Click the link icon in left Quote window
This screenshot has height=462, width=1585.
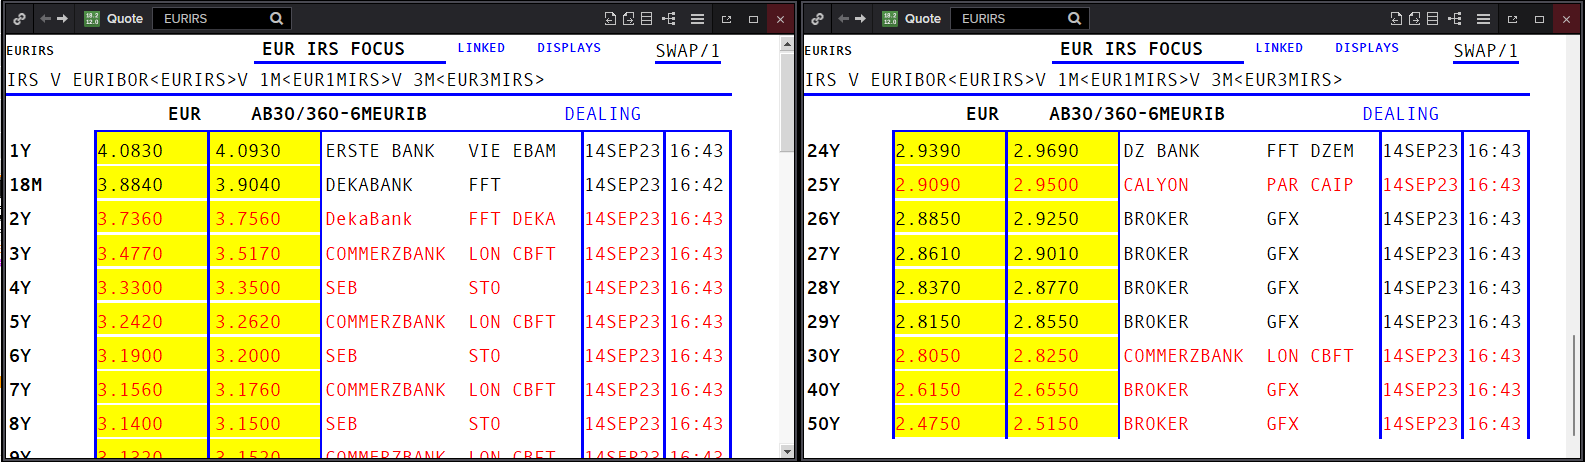point(19,18)
